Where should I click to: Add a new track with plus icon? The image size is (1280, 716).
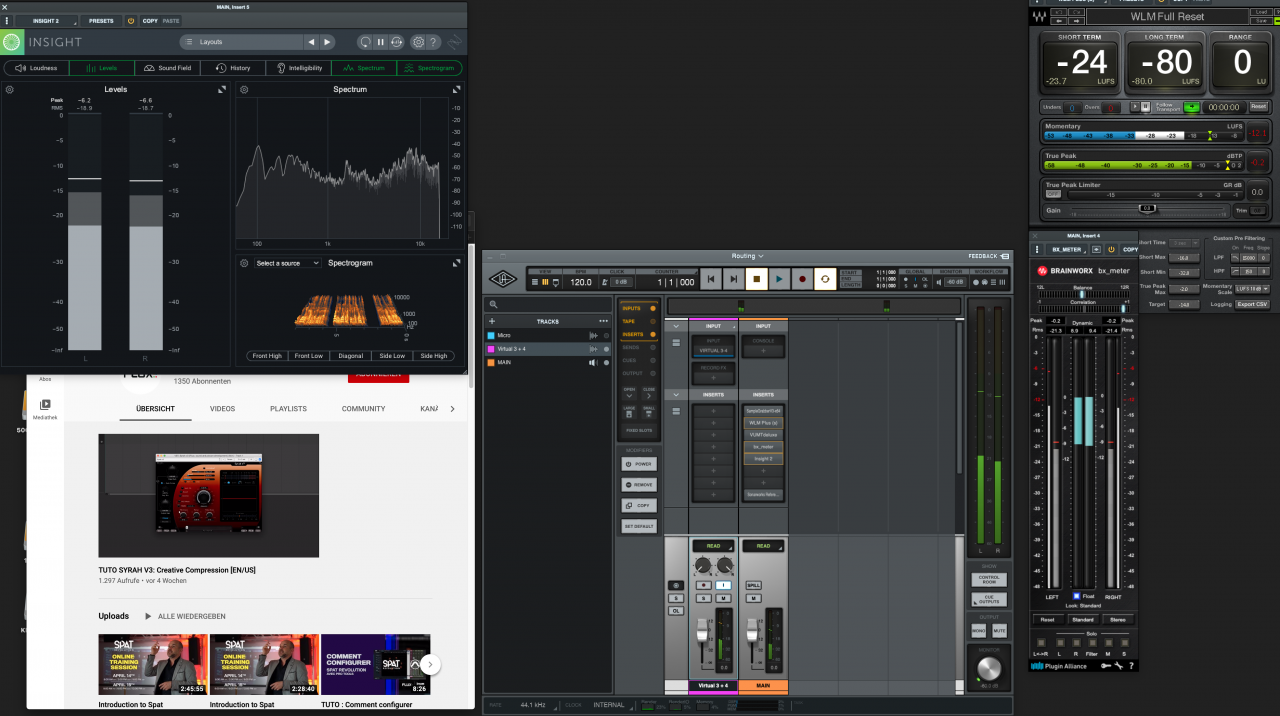[x=492, y=321]
